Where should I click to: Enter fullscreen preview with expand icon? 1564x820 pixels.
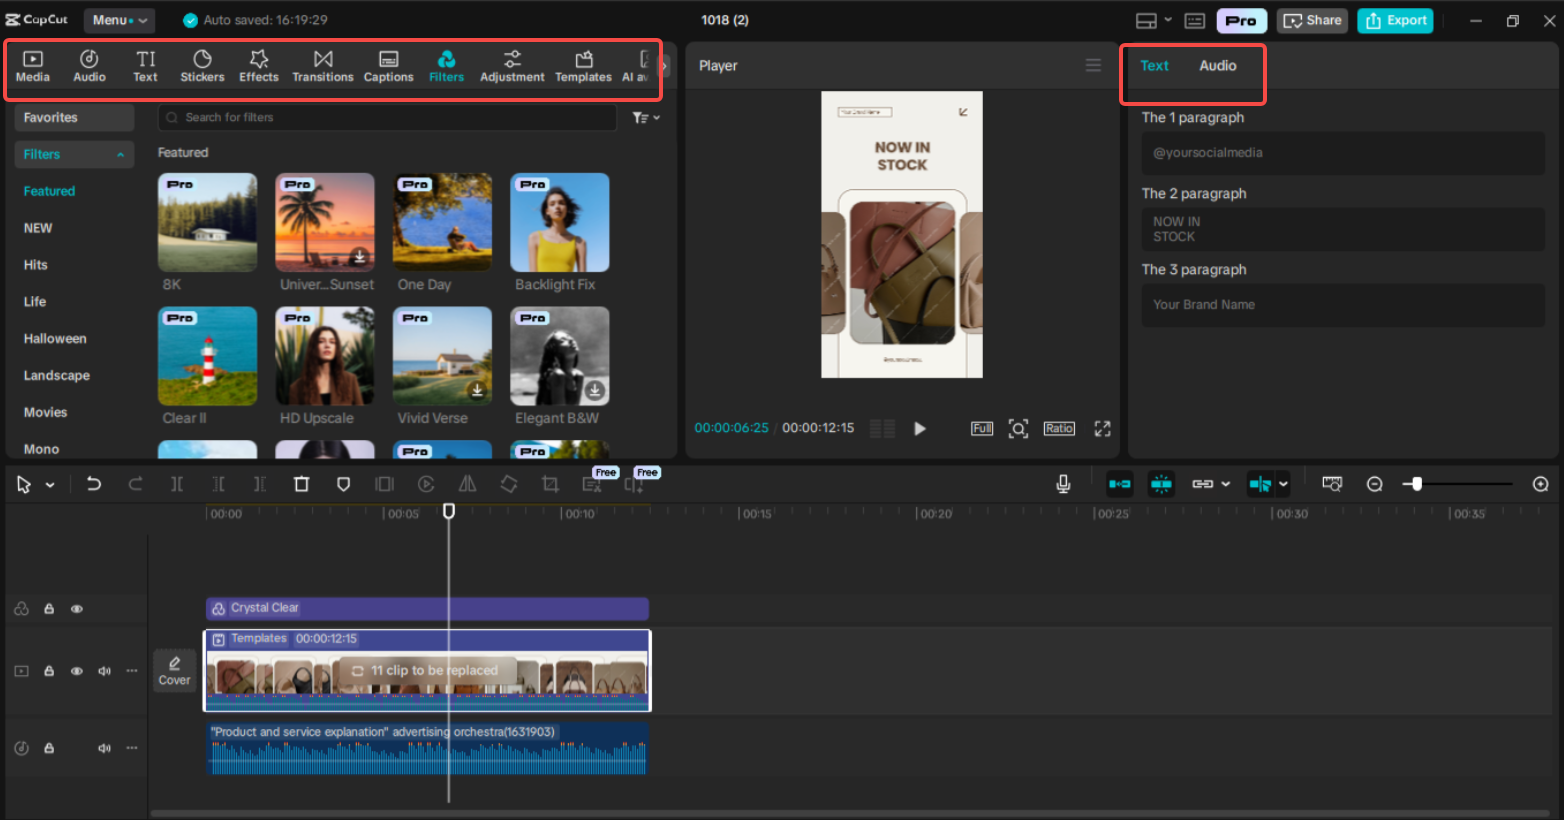click(1102, 429)
